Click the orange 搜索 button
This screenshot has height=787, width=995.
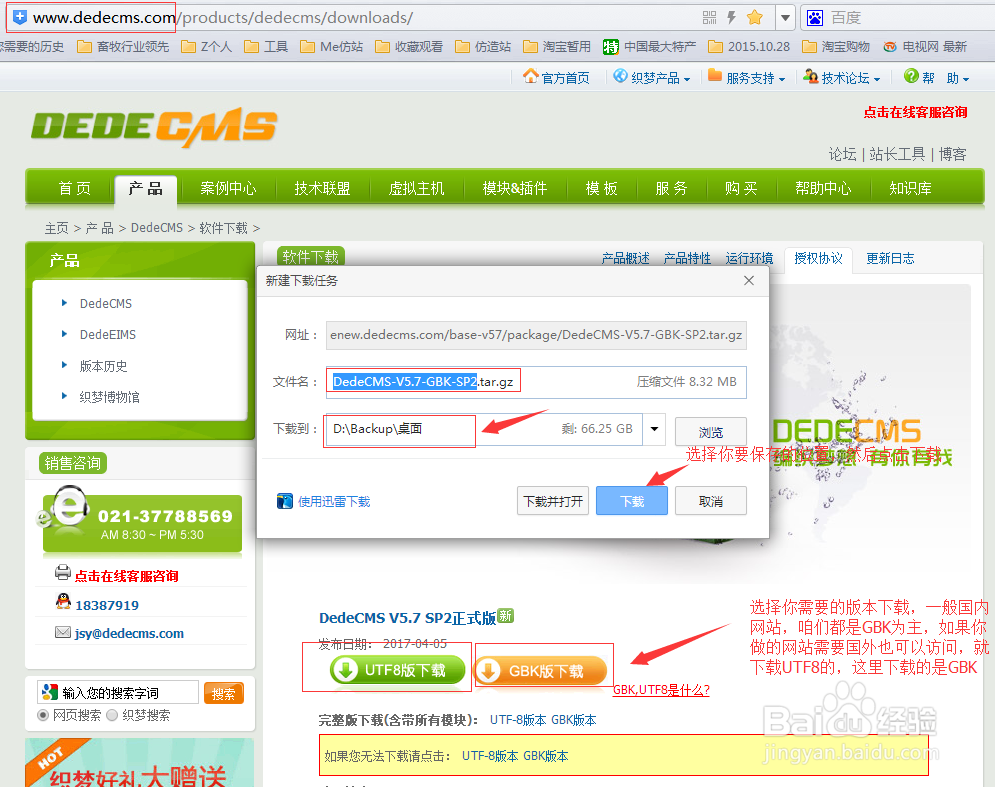click(x=223, y=694)
